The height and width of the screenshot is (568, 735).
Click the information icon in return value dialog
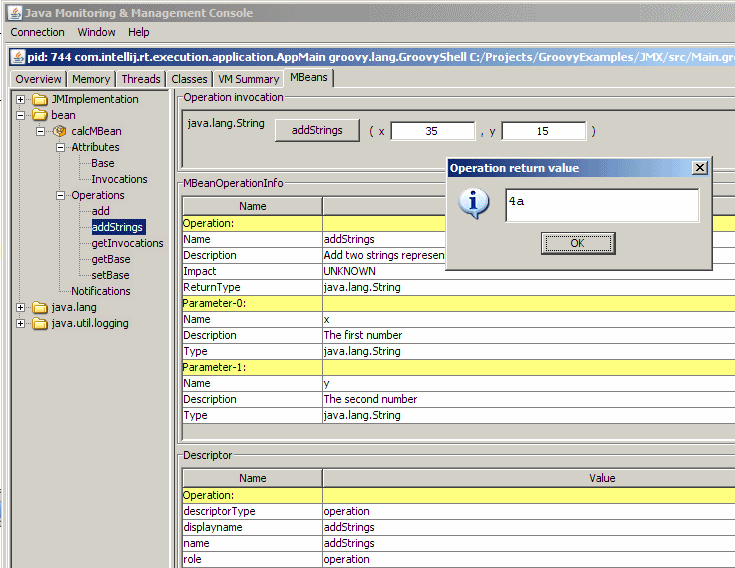pyautogui.click(x=472, y=204)
